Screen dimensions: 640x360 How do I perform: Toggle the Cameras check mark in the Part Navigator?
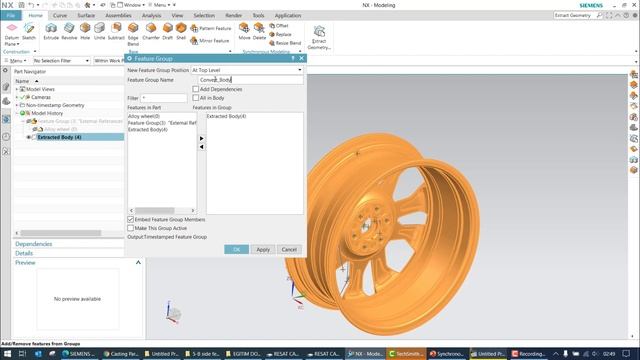pyautogui.click(x=23, y=97)
